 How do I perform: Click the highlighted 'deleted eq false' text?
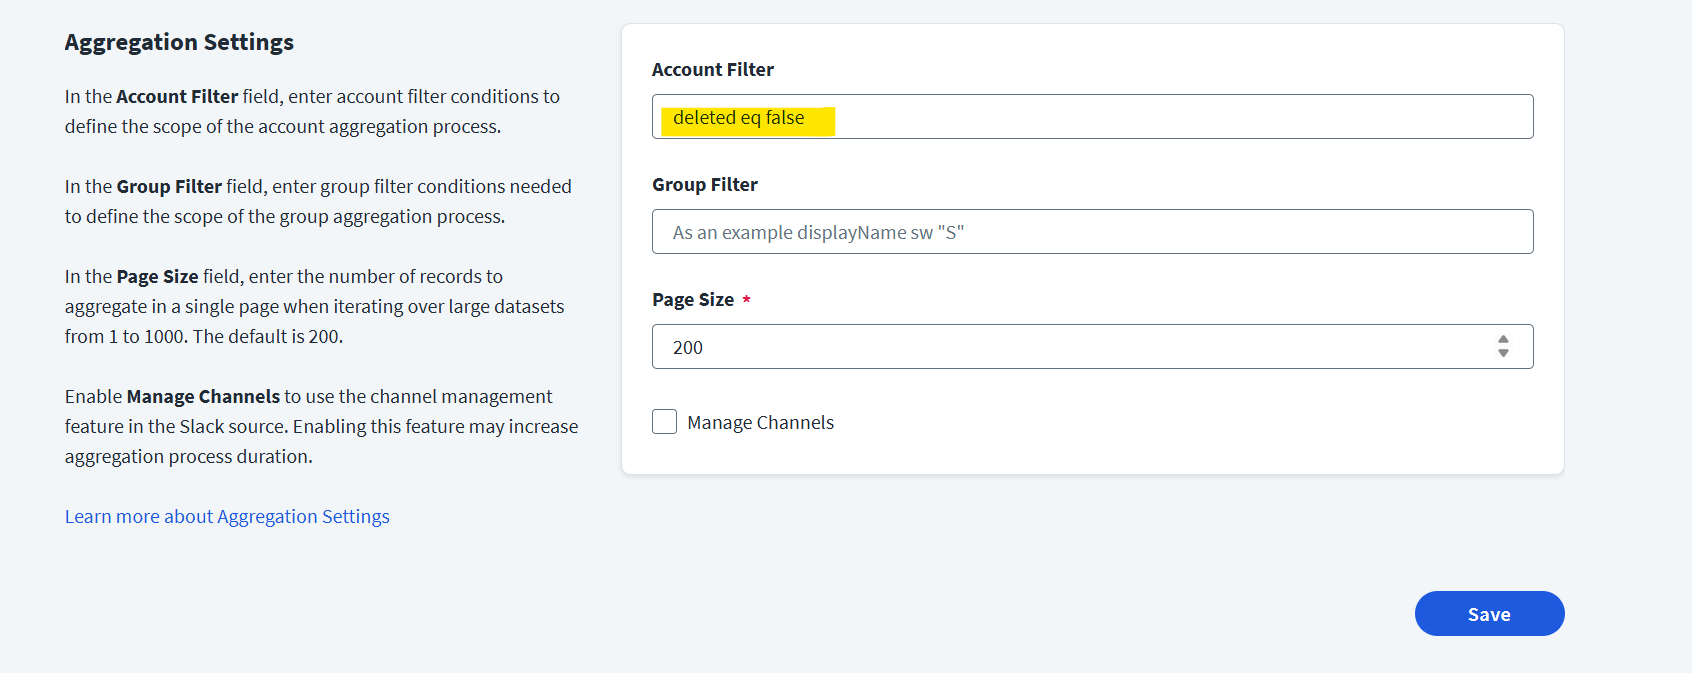(x=738, y=118)
